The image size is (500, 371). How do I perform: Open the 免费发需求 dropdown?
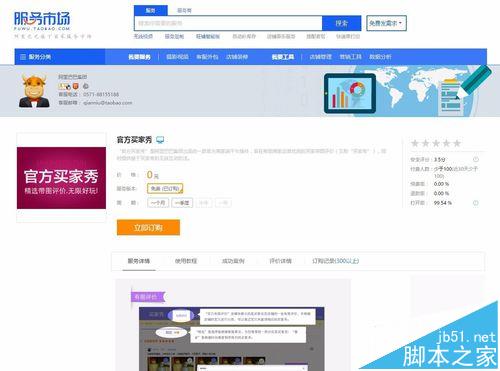coord(386,23)
